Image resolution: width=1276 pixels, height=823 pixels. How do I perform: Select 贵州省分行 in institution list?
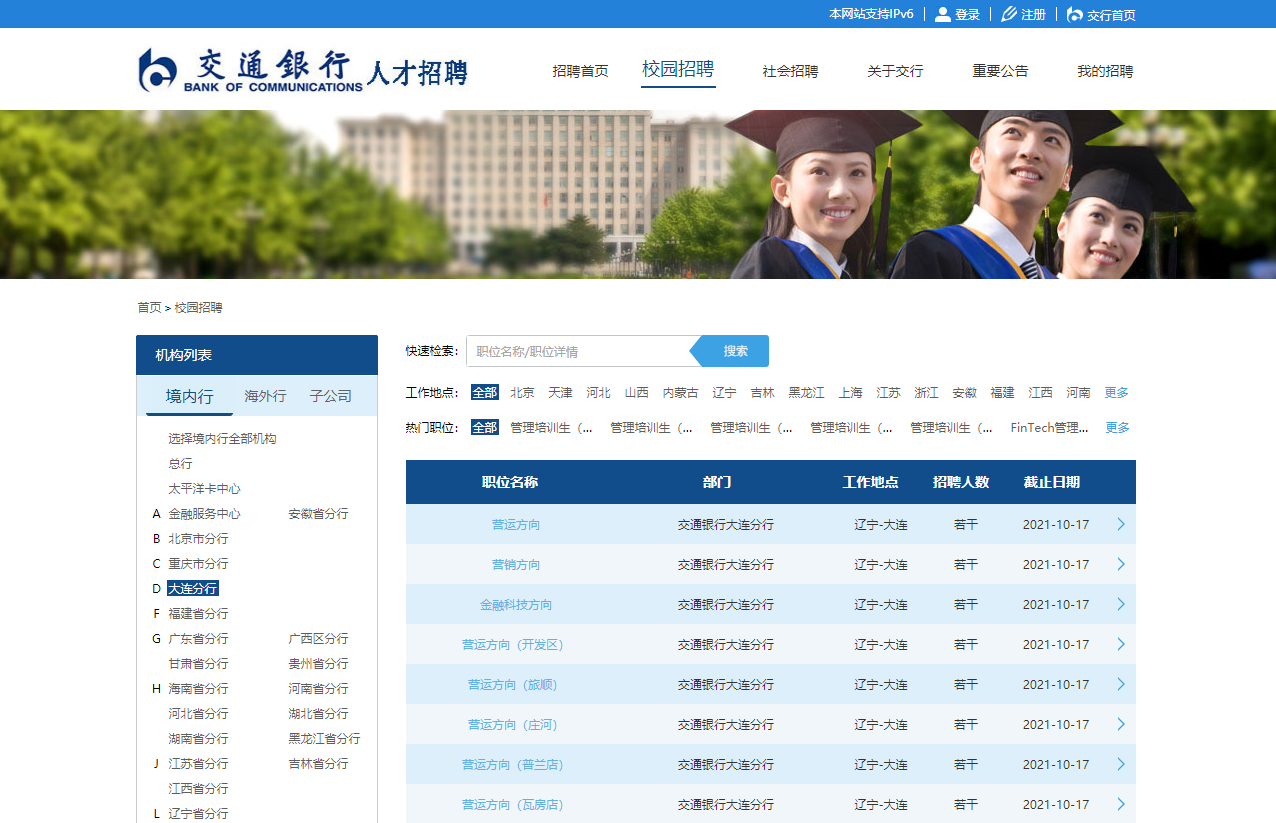[318, 664]
